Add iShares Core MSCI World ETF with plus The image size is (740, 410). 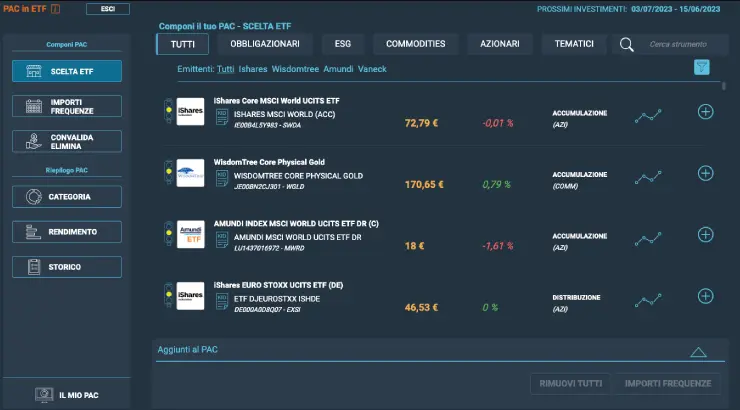(x=706, y=112)
